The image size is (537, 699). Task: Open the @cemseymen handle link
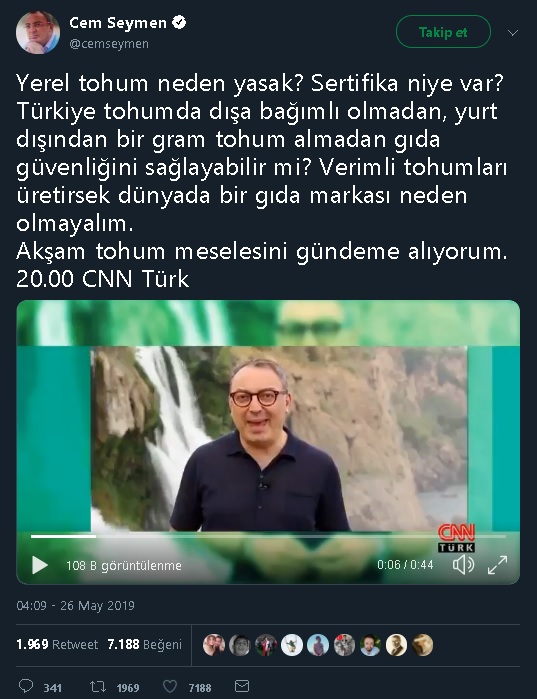(x=109, y=44)
